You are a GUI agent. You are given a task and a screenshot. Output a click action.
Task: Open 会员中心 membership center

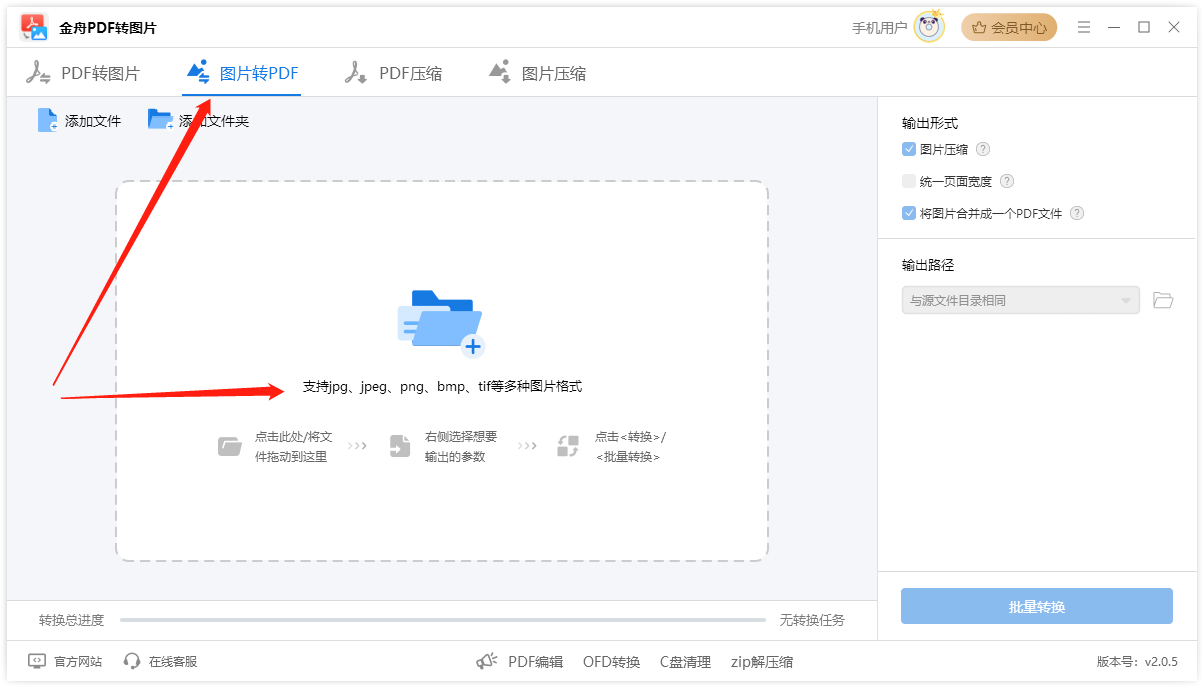click(x=1008, y=27)
